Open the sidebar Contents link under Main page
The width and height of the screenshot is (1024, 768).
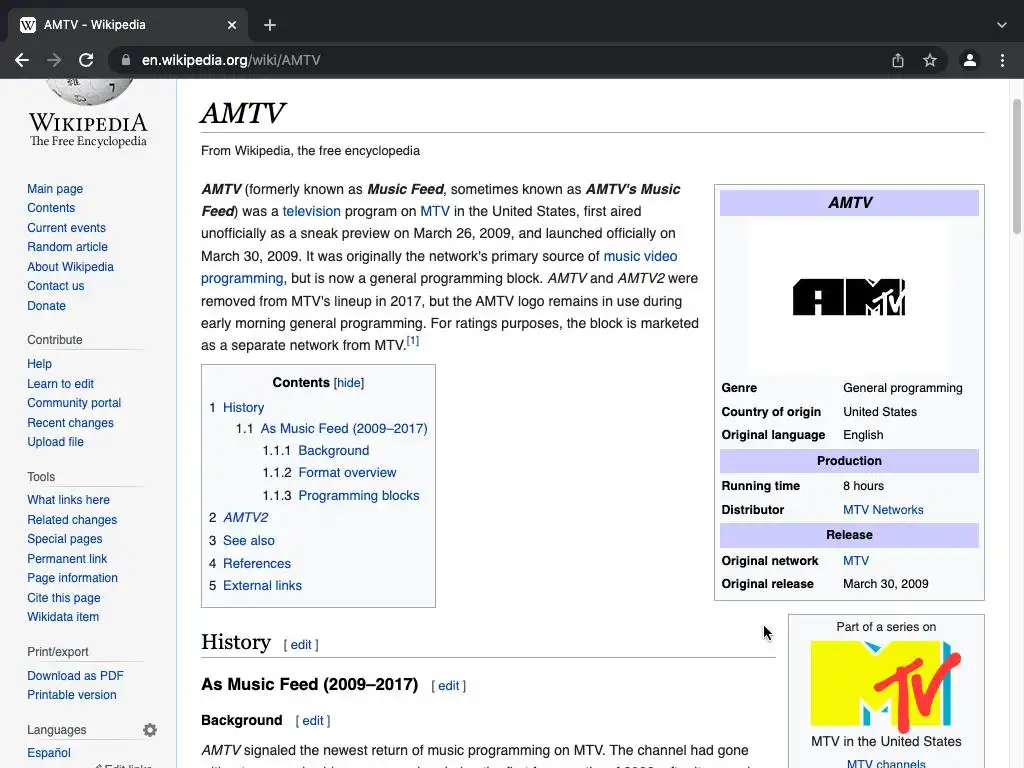click(51, 208)
